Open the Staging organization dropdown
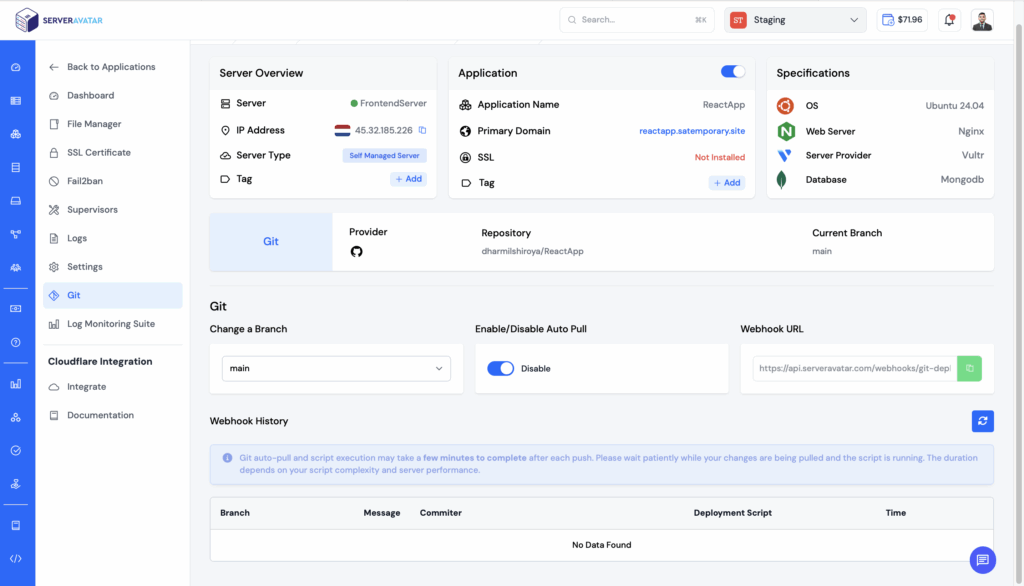The width and height of the screenshot is (1024, 586). tap(795, 20)
